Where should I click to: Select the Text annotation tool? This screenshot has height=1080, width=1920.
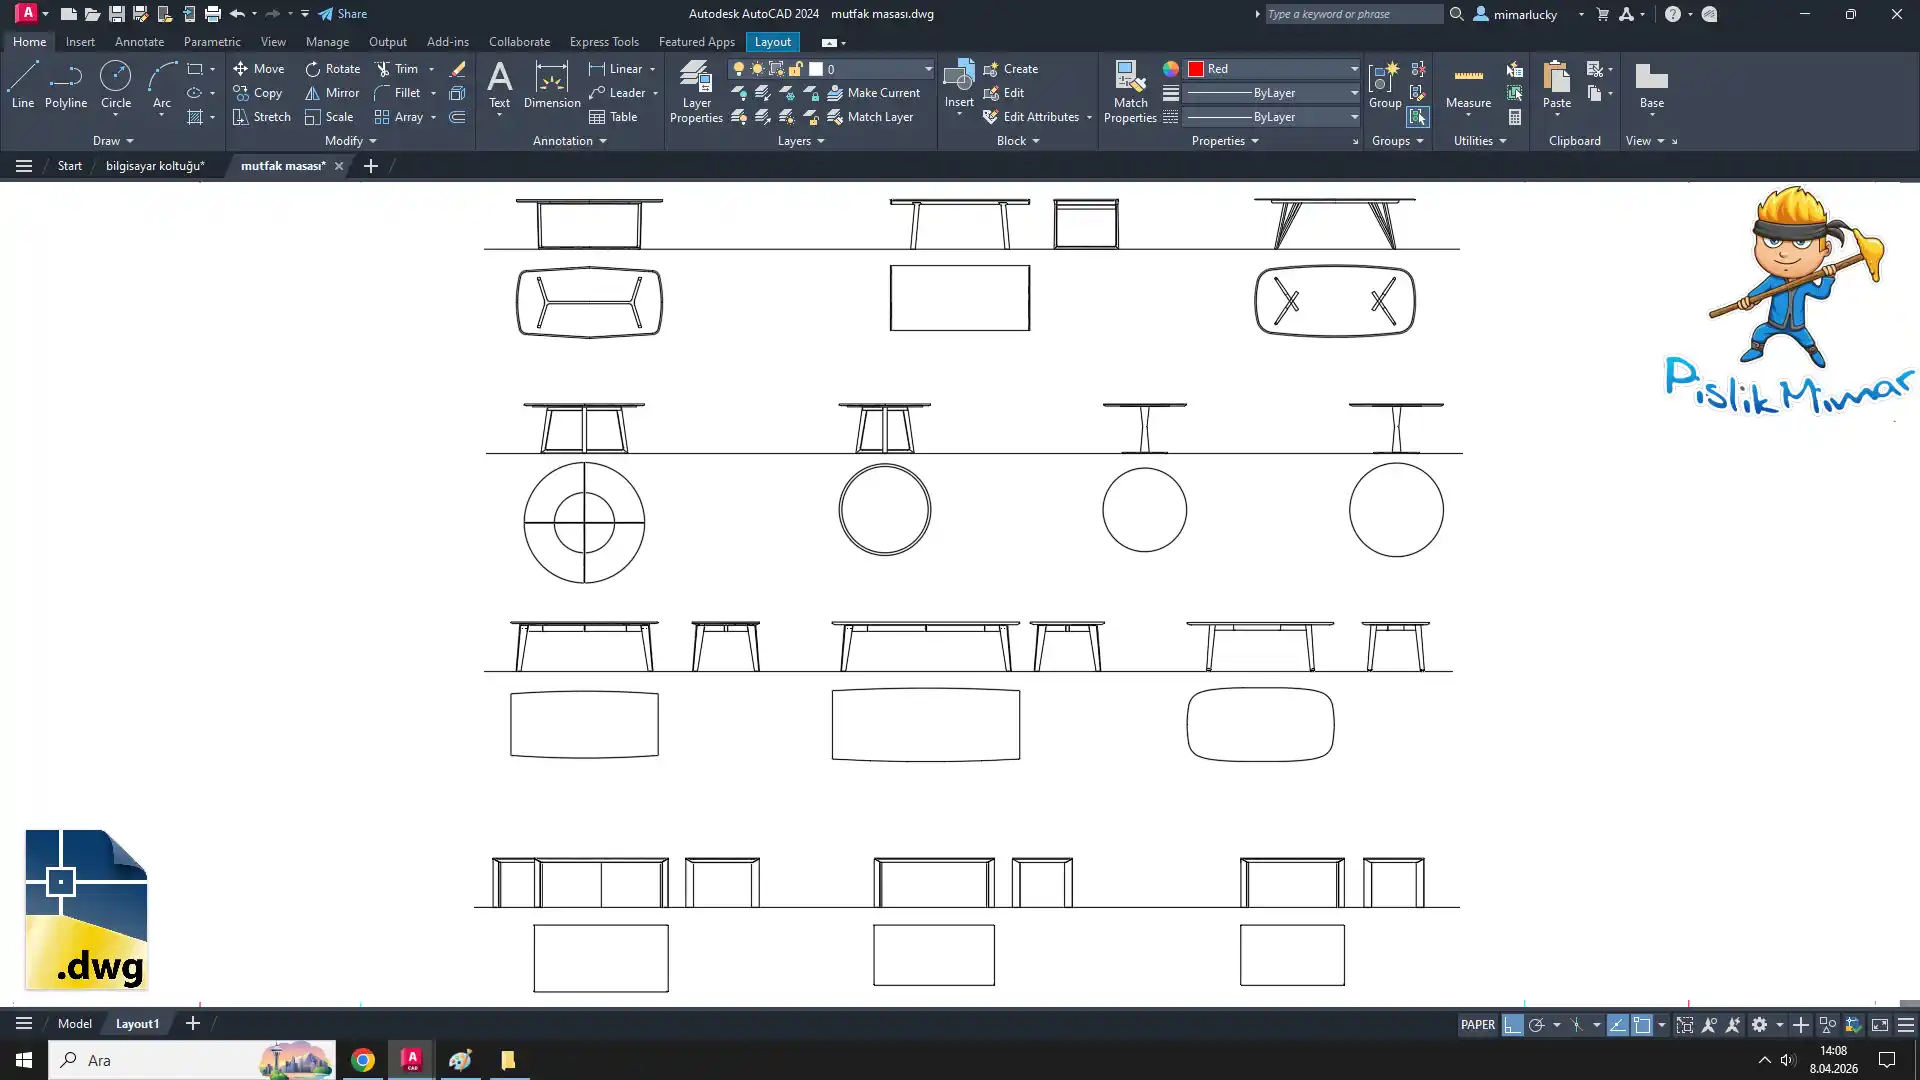pos(499,84)
